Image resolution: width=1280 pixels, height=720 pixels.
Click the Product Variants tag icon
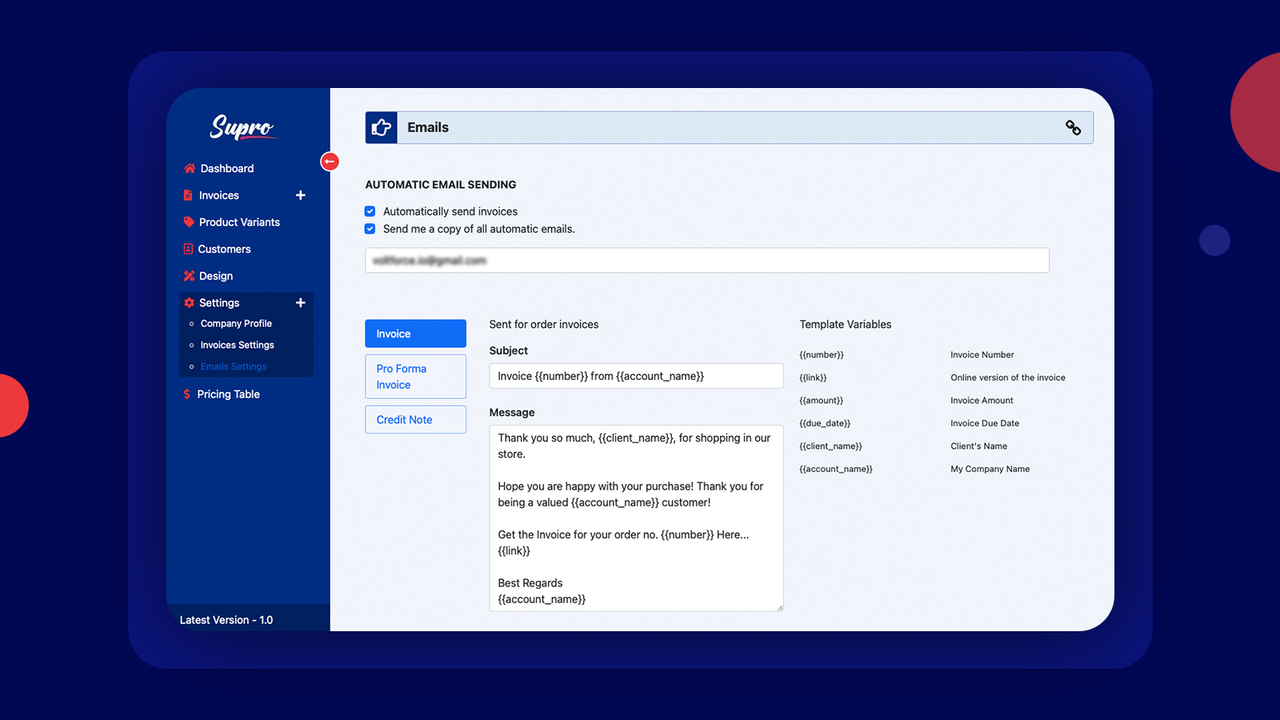(x=188, y=222)
